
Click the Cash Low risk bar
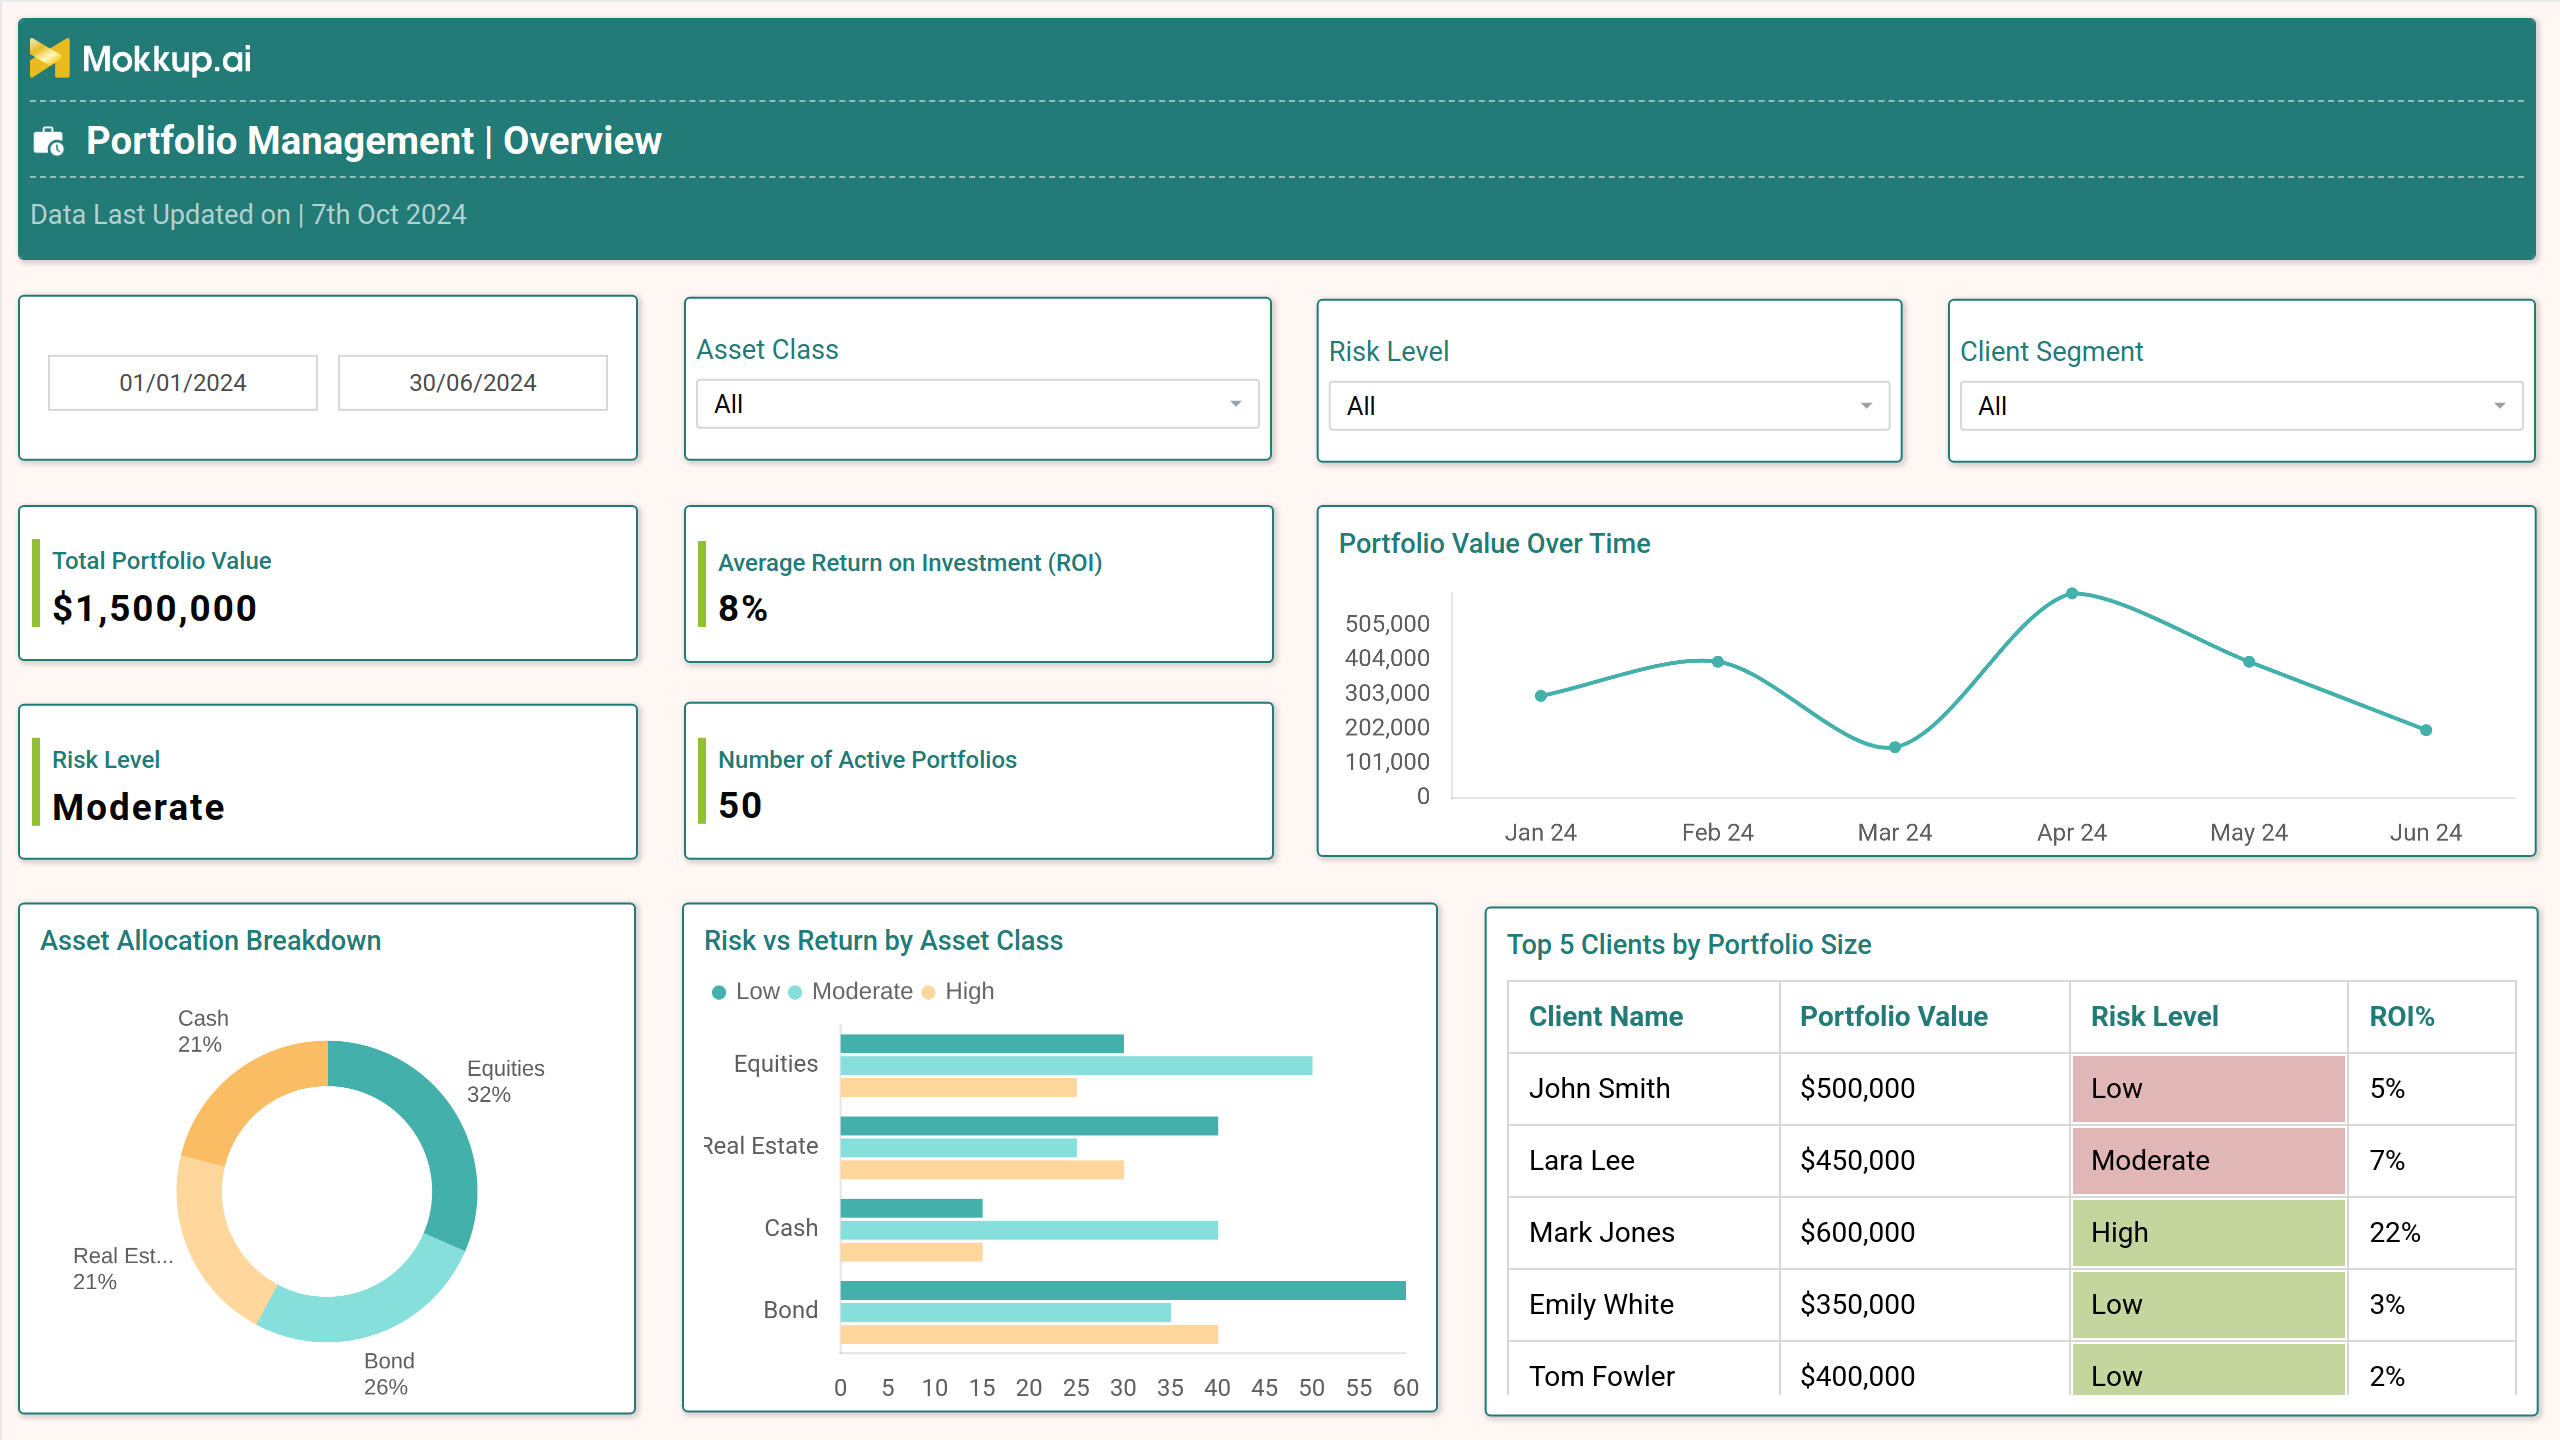pyautogui.click(x=911, y=1208)
